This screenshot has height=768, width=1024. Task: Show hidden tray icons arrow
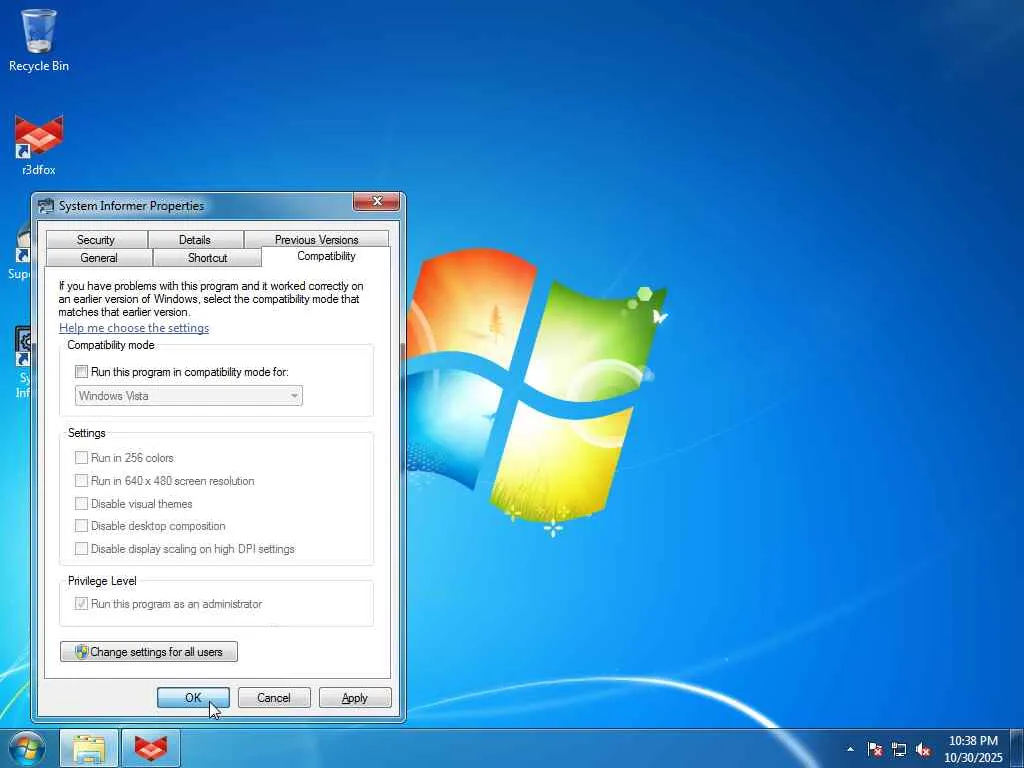[x=850, y=749]
